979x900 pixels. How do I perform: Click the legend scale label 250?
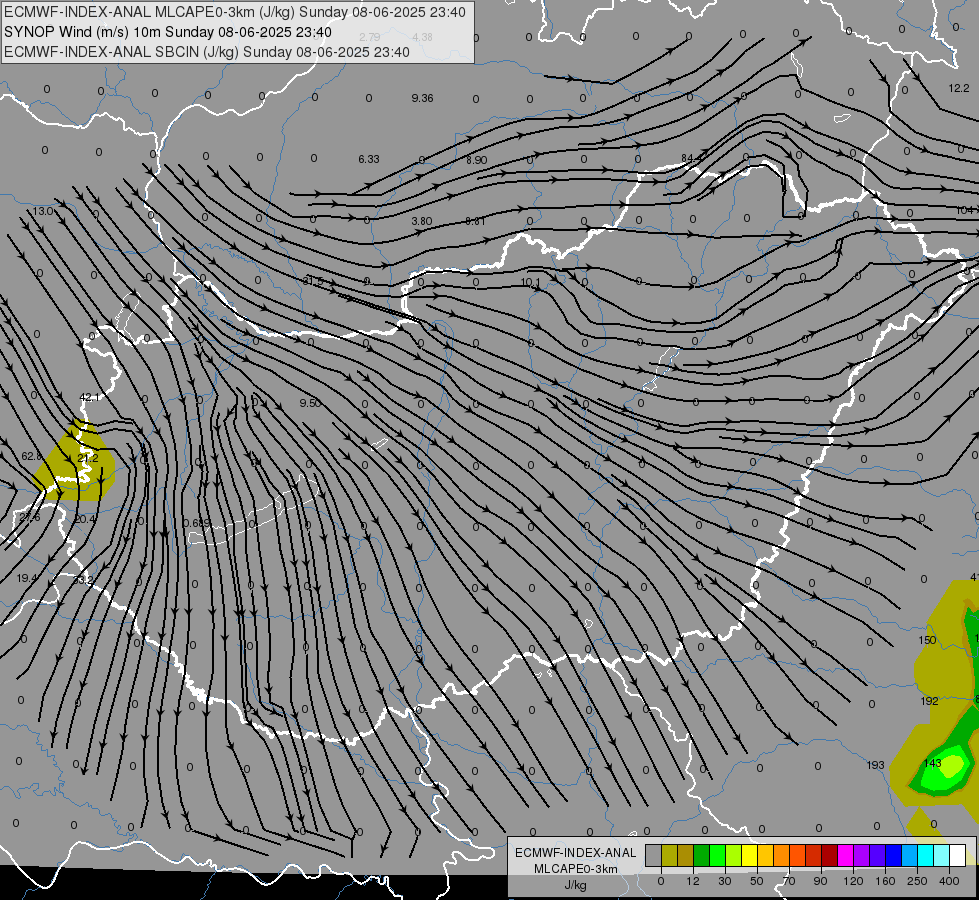pos(917,881)
